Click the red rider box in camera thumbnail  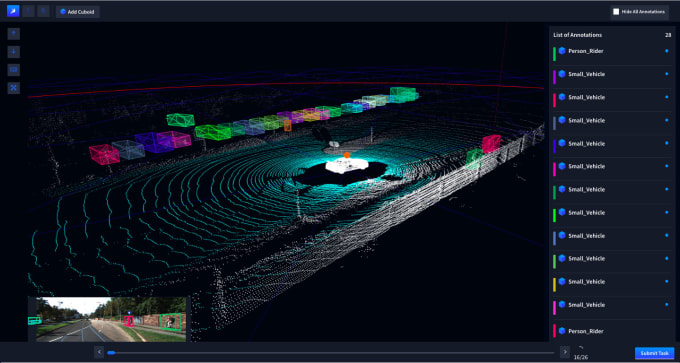(x=129, y=321)
